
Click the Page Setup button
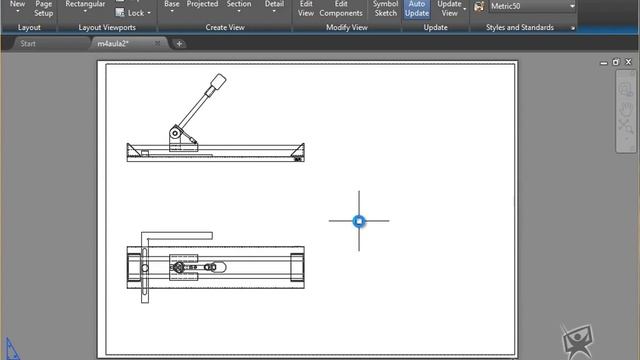click(x=43, y=8)
